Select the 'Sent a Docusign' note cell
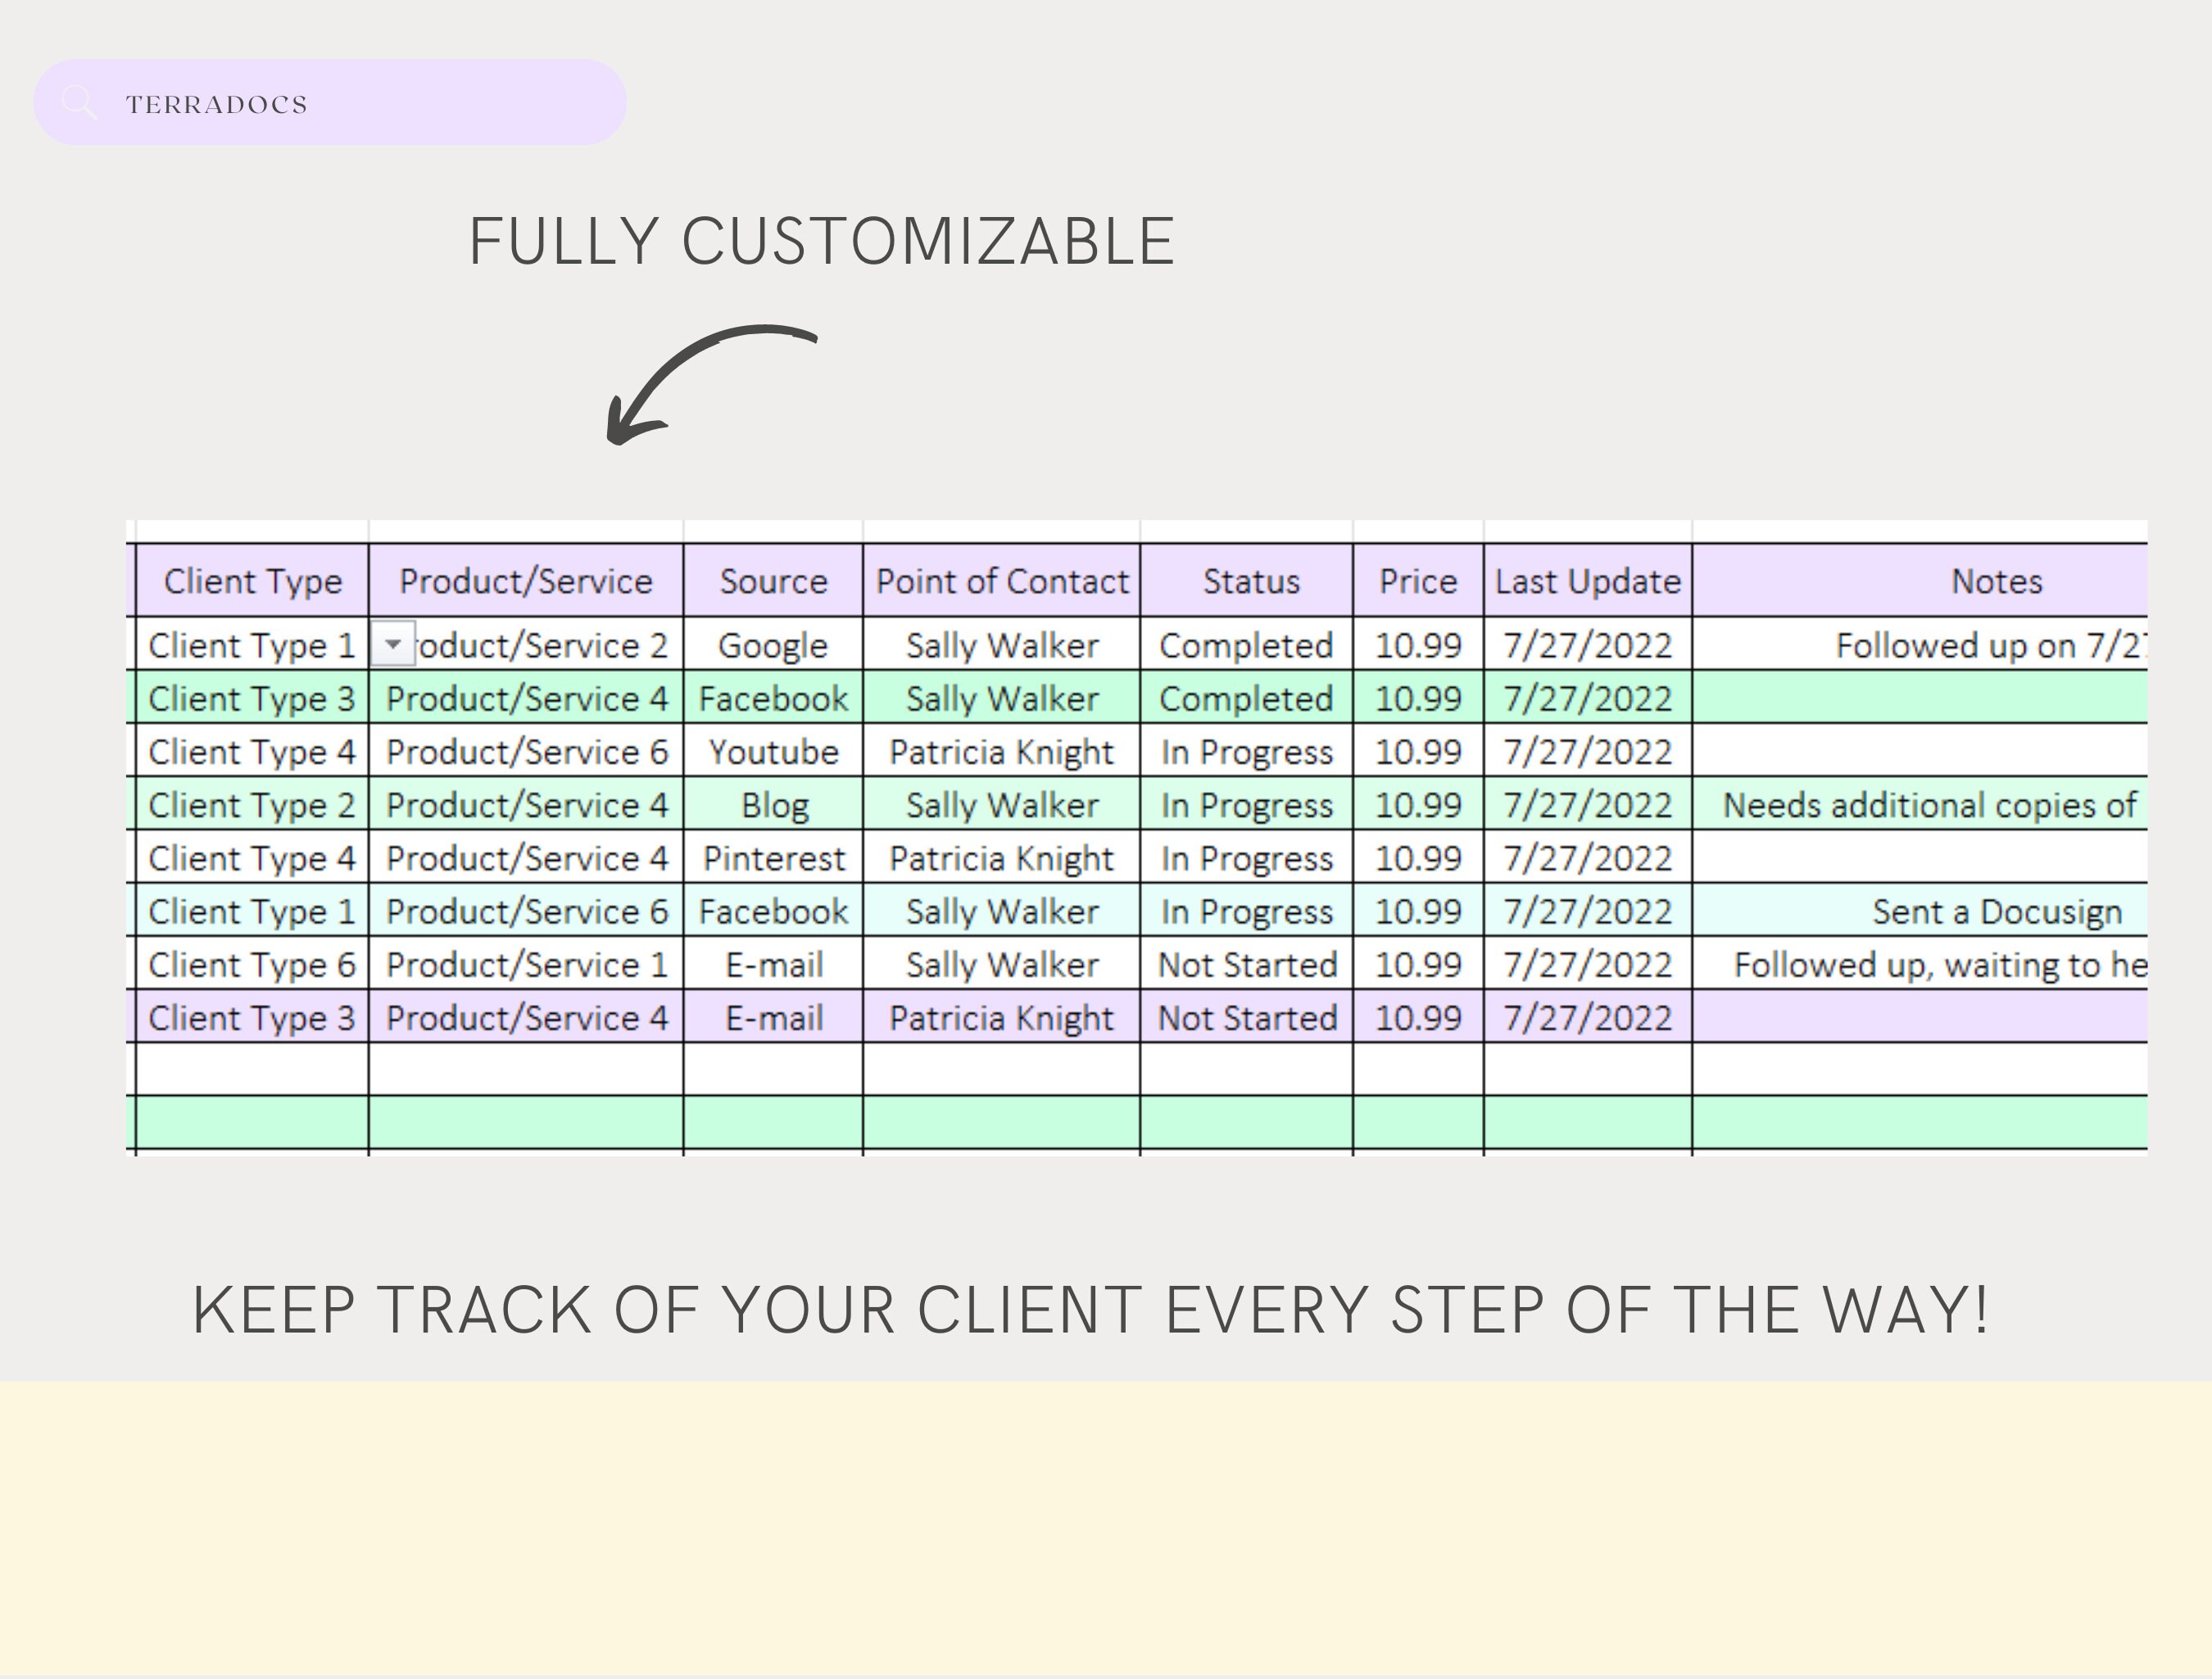The image size is (2212, 1679). (1920, 911)
